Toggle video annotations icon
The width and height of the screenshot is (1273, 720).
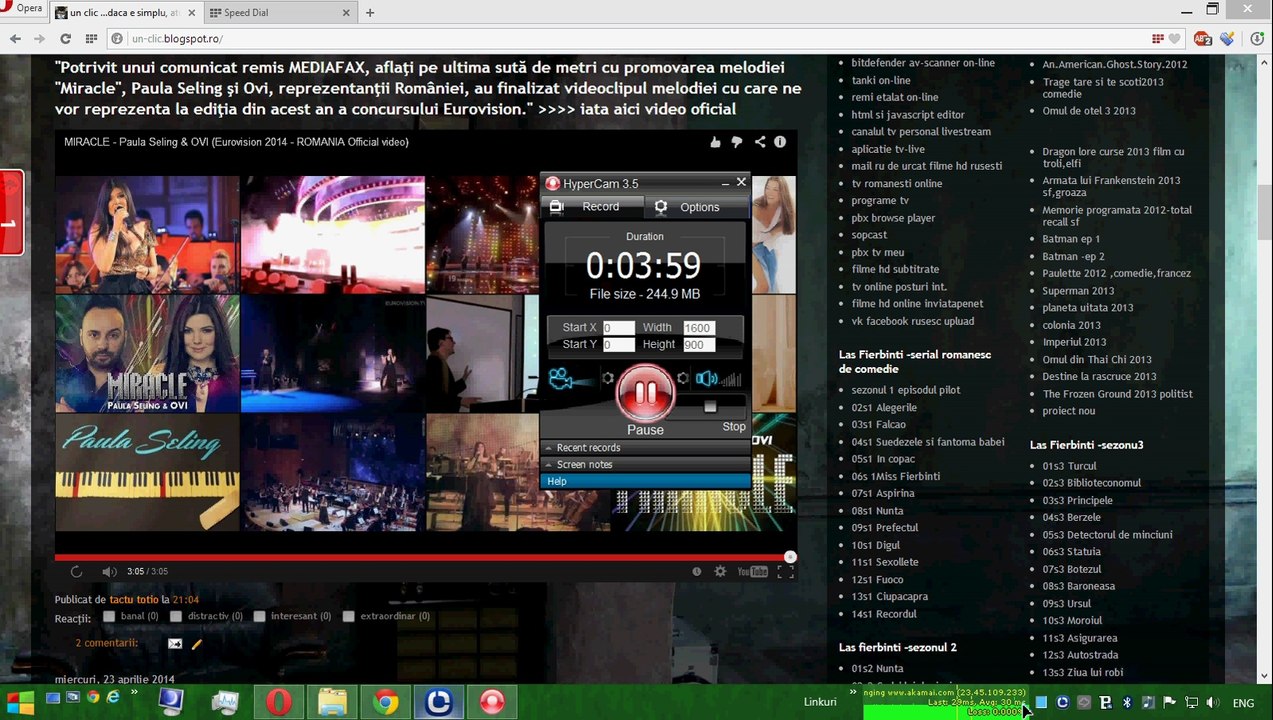tap(697, 572)
